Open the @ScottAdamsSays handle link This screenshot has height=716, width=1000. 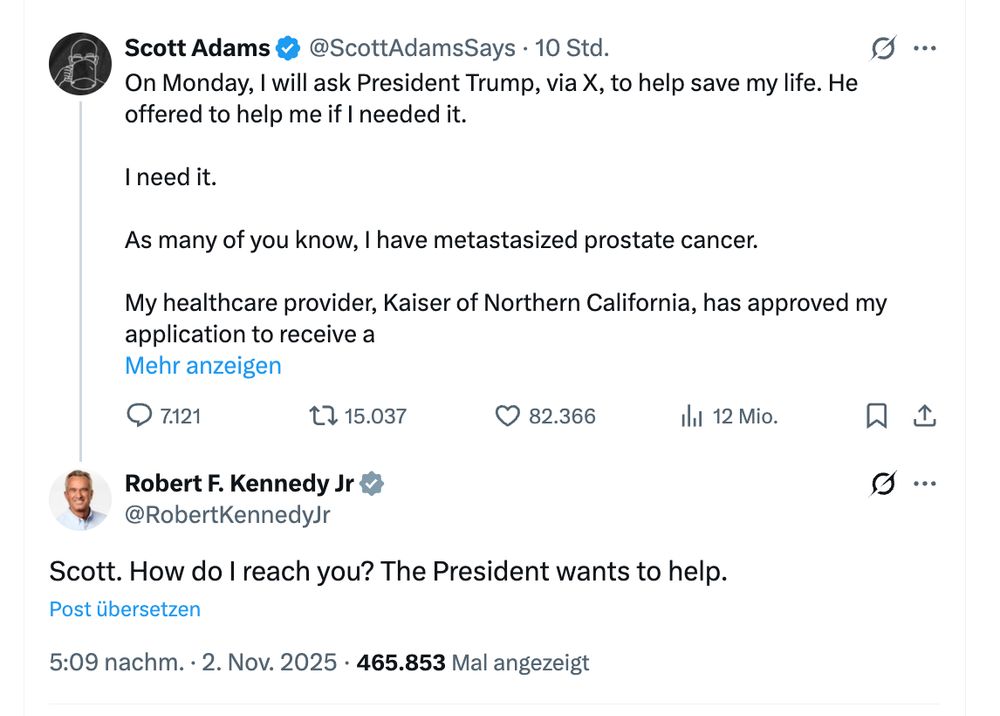[412, 48]
